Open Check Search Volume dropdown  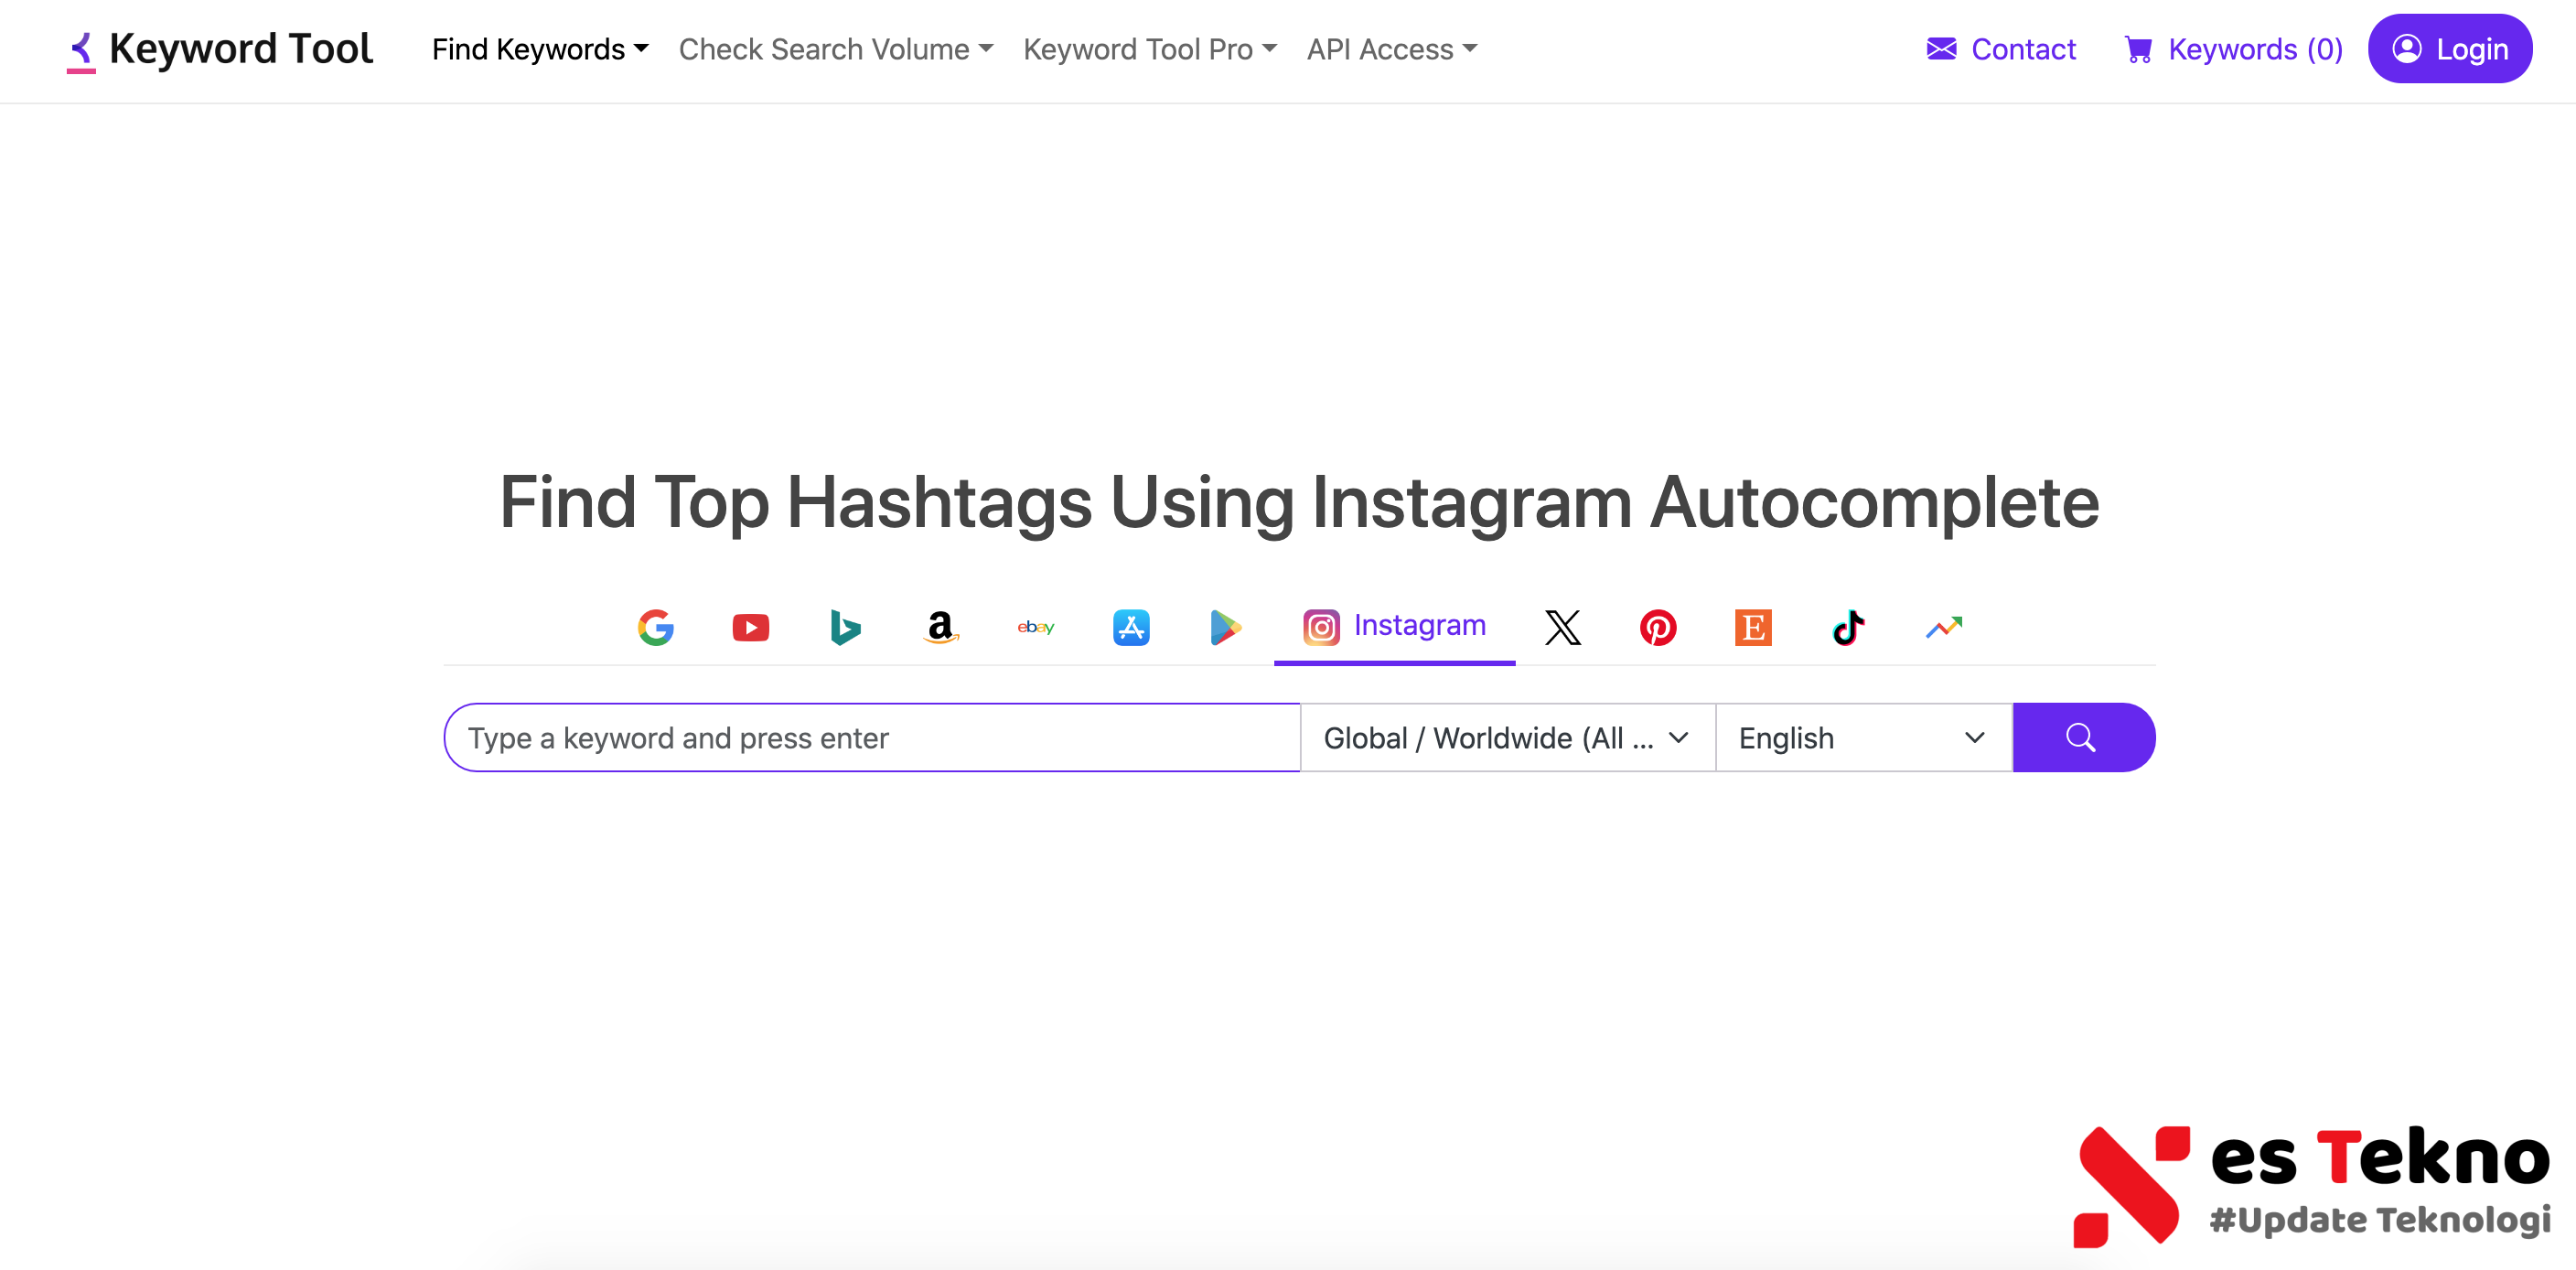tap(835, 49)
